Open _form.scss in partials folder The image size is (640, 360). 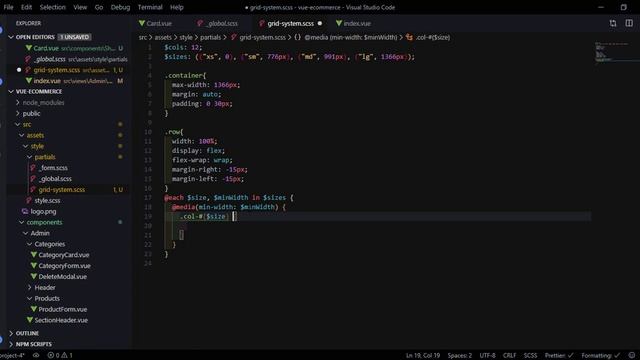(x=53, y=168)
